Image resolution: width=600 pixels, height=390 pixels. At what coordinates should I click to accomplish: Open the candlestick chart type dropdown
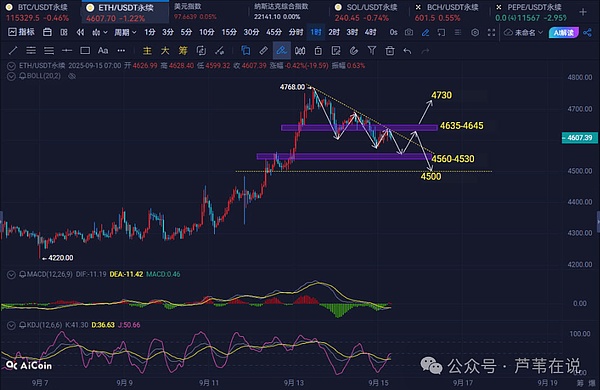click(x=99, y=33)
